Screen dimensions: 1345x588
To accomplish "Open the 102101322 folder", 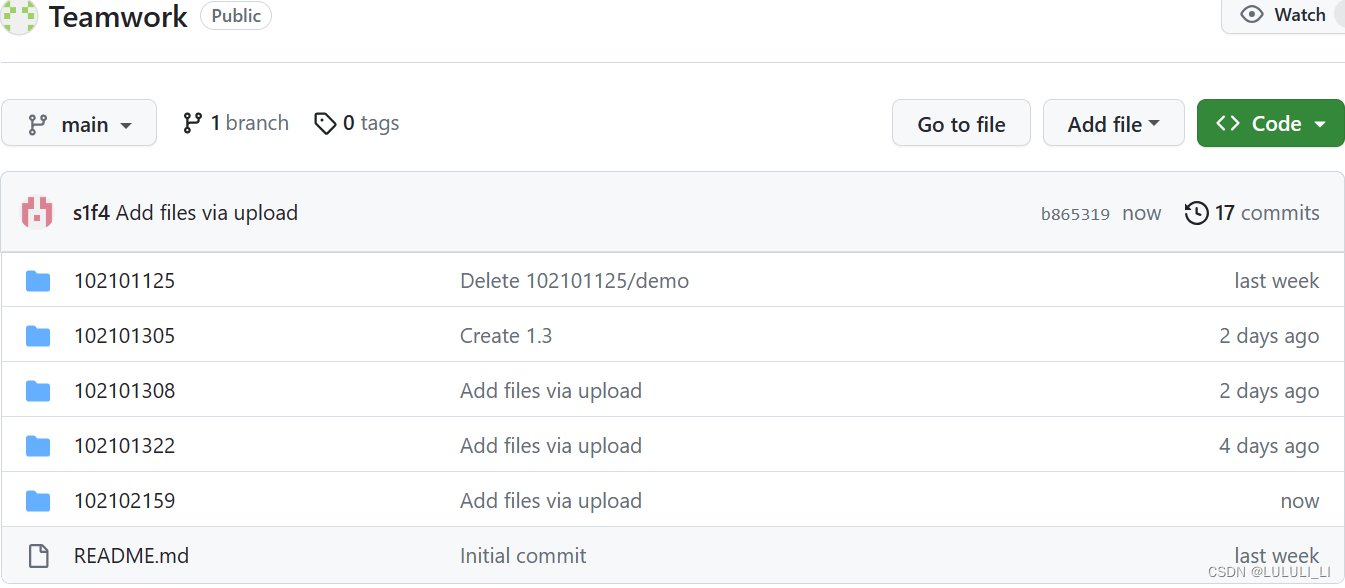I will tap(124, 446).
